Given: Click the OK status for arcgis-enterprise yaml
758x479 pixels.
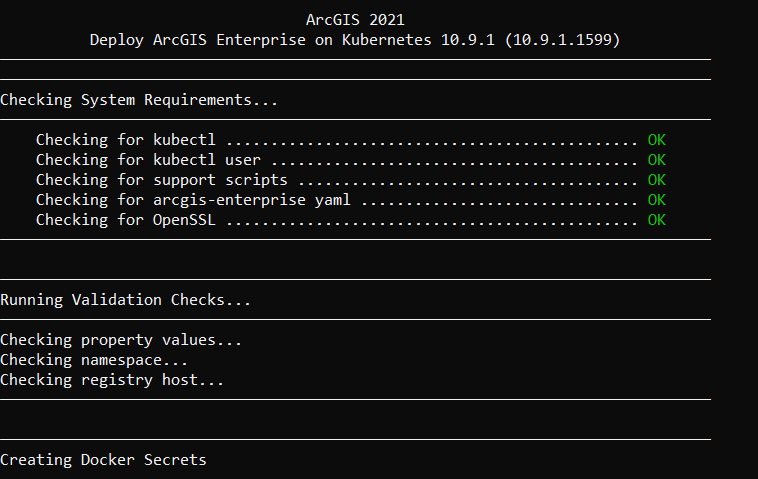Looking at the screenshot, I should coord(656,200).
